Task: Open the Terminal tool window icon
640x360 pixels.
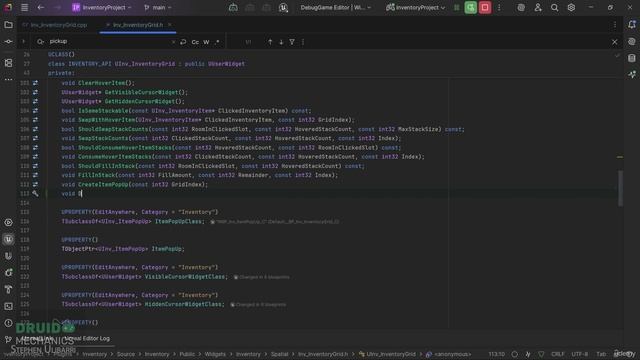Action: (x=8, y=306)
